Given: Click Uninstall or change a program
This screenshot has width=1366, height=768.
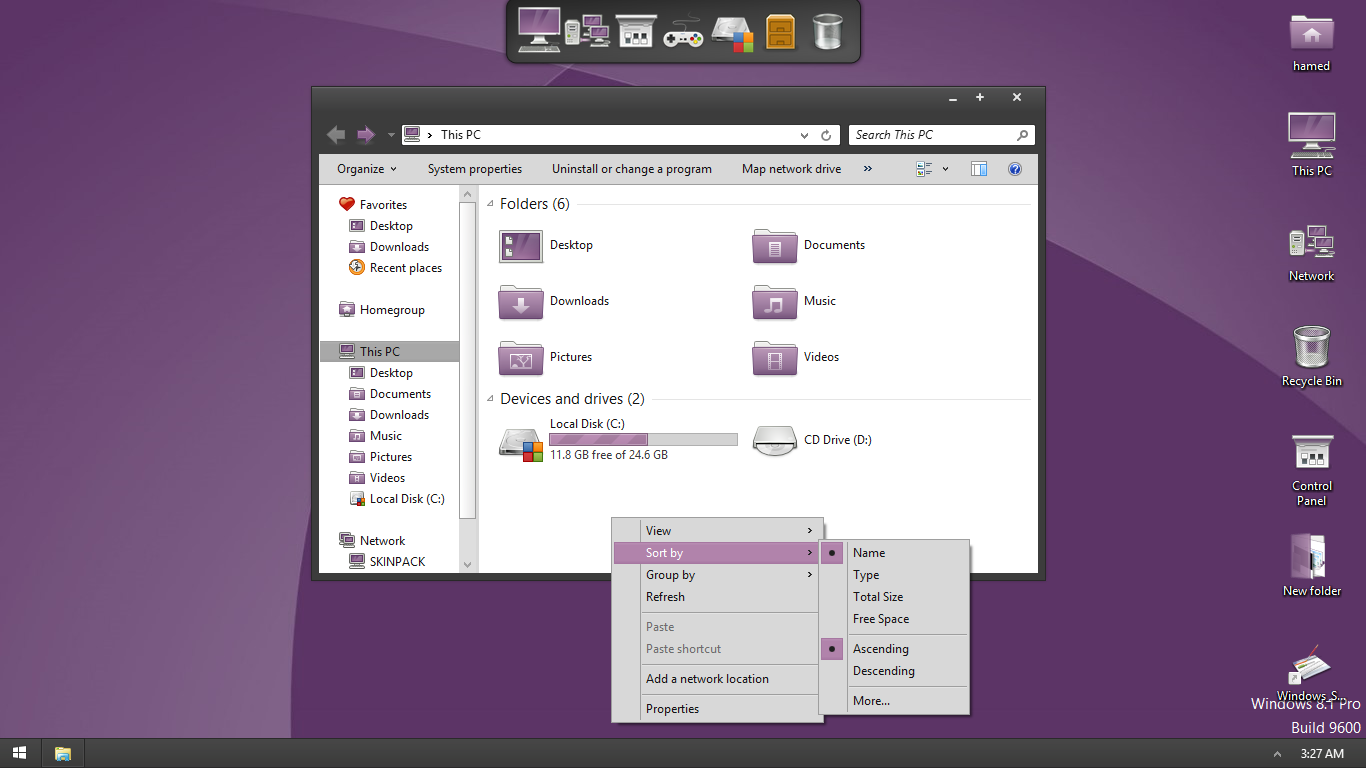Looking at the screenshot, I should coord(631,169).
